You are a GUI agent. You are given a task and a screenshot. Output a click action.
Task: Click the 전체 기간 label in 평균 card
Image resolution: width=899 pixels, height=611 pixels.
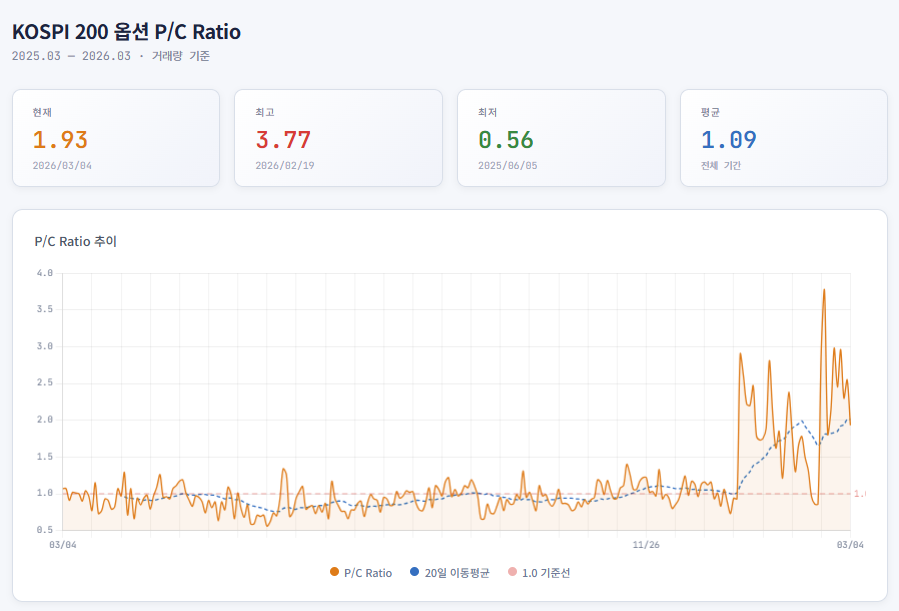point(721,166)
